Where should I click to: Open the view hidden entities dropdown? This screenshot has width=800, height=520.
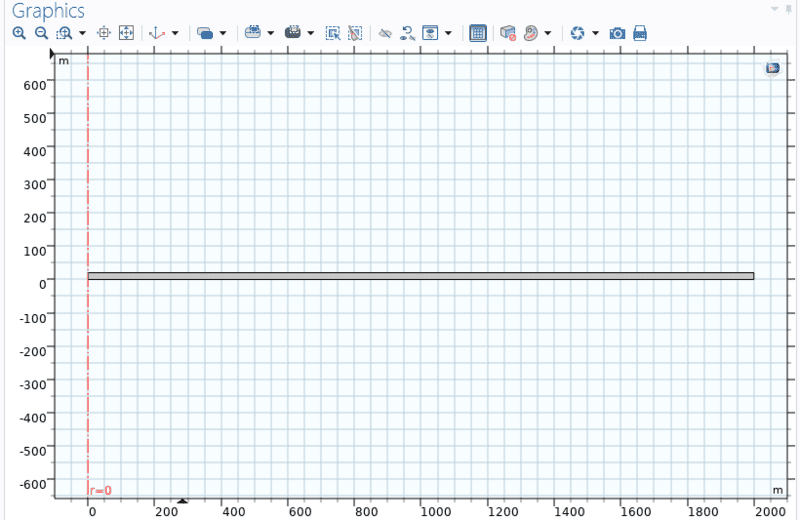[x=447, y=33]
